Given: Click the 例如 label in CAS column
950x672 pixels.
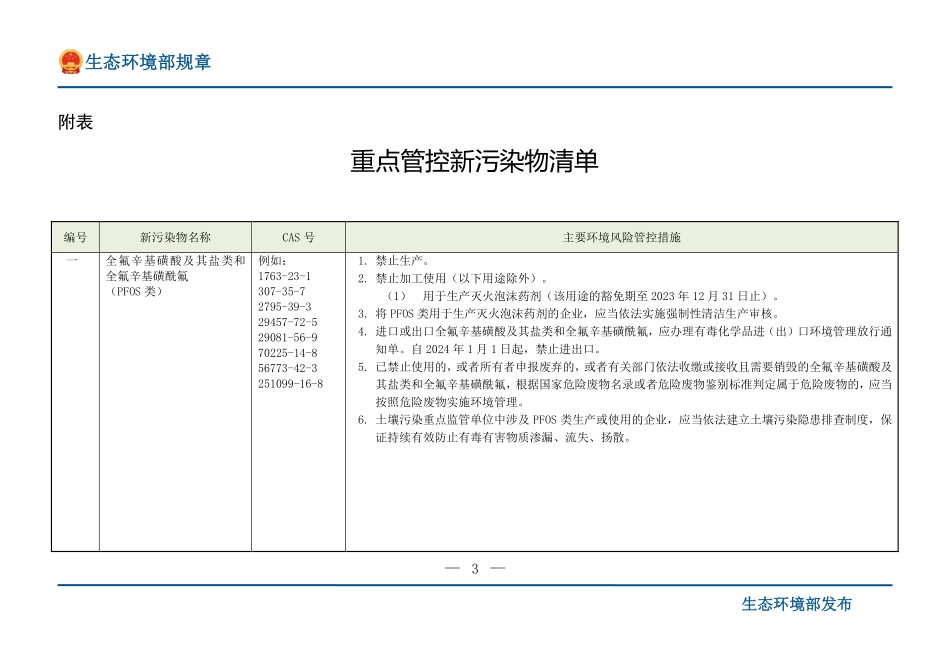Looking at the screenshot, I should pos(270,260).
